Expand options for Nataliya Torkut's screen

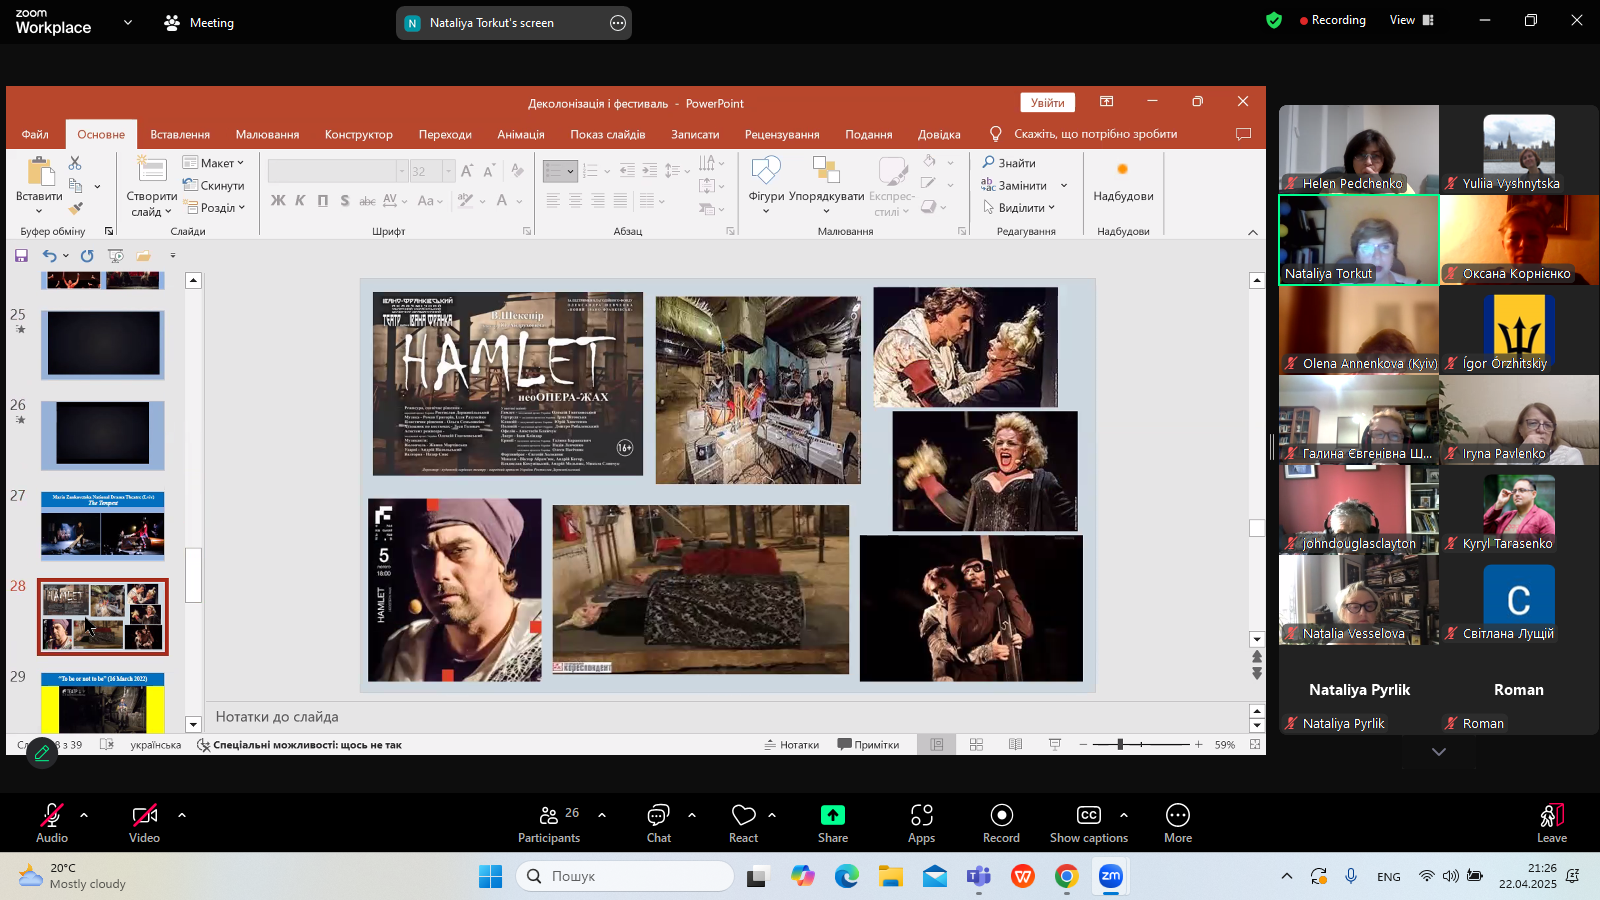618,23
